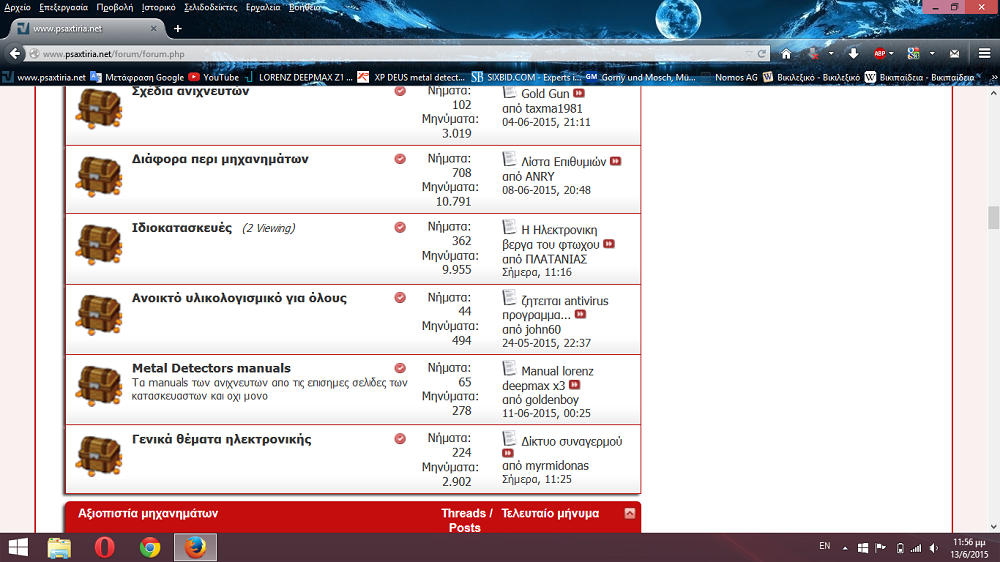Open the Ανοικτό υλικολογισμικό για όλους forum

[239, 298]
